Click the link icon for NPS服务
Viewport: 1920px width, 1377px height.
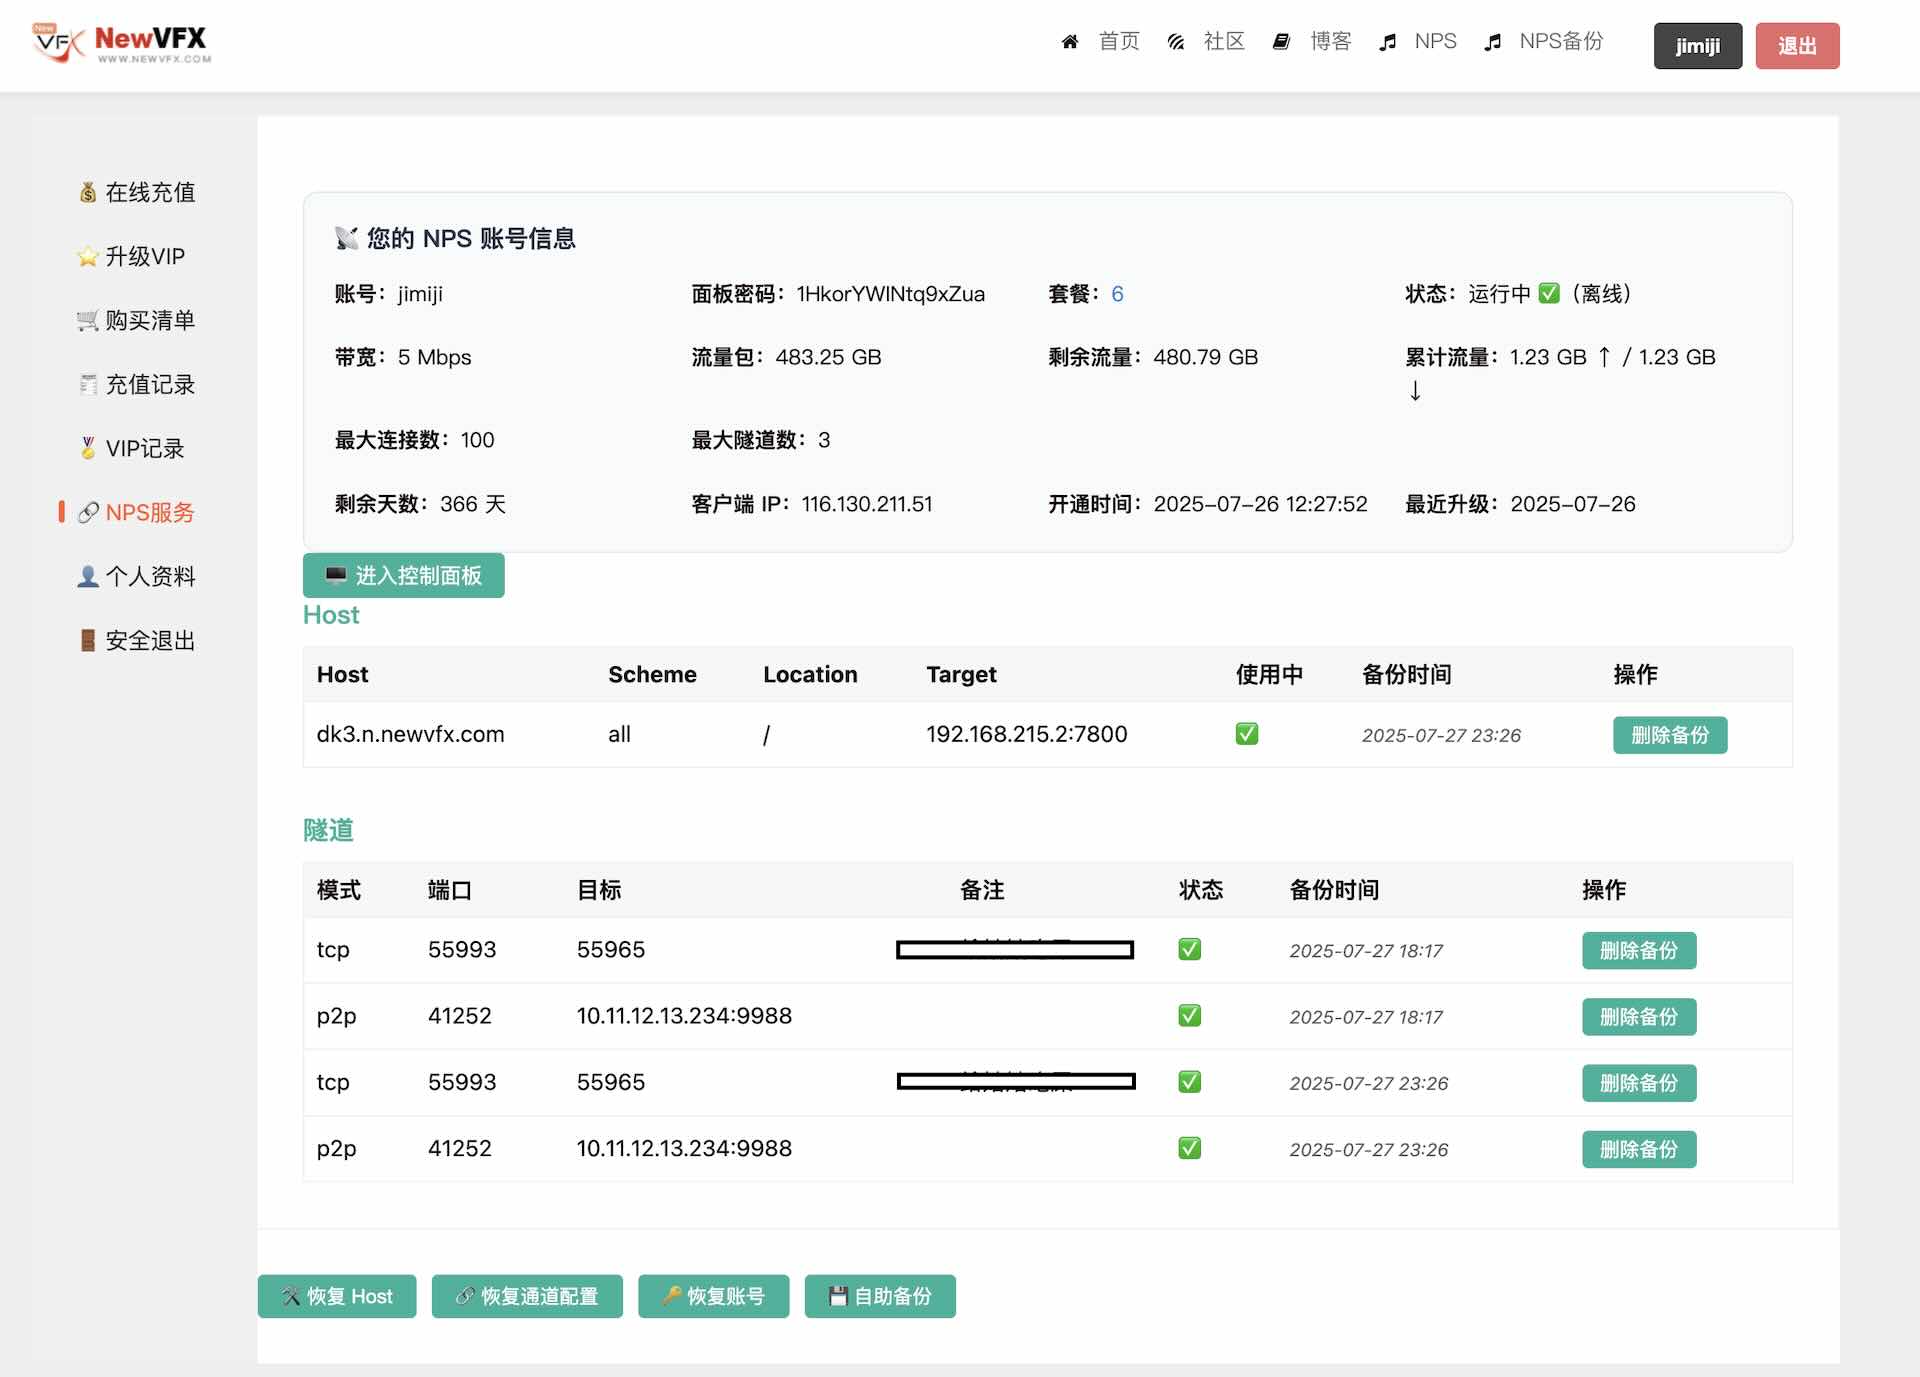coord(88,512)
